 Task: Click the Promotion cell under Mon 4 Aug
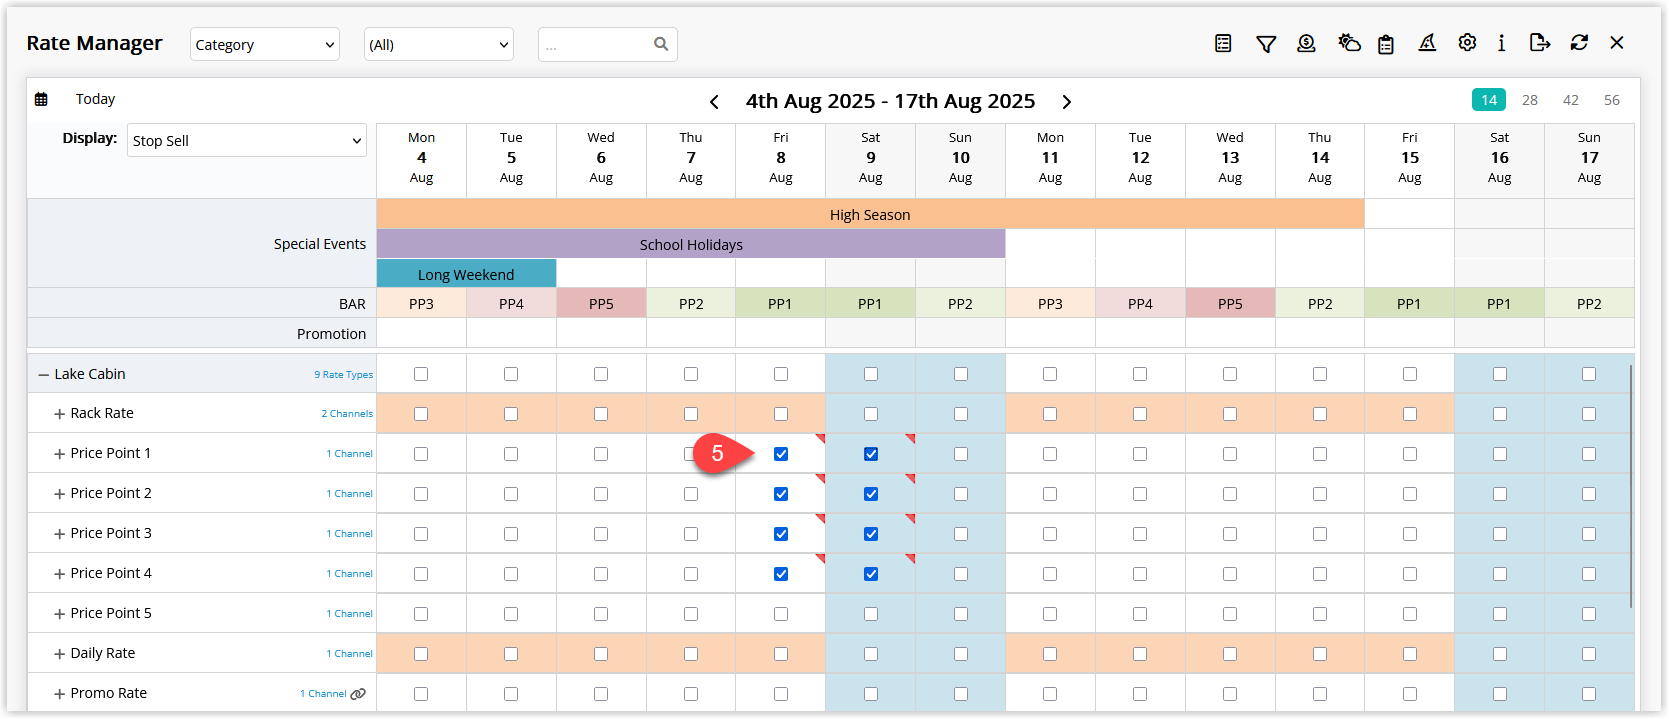tap(421, 334)
